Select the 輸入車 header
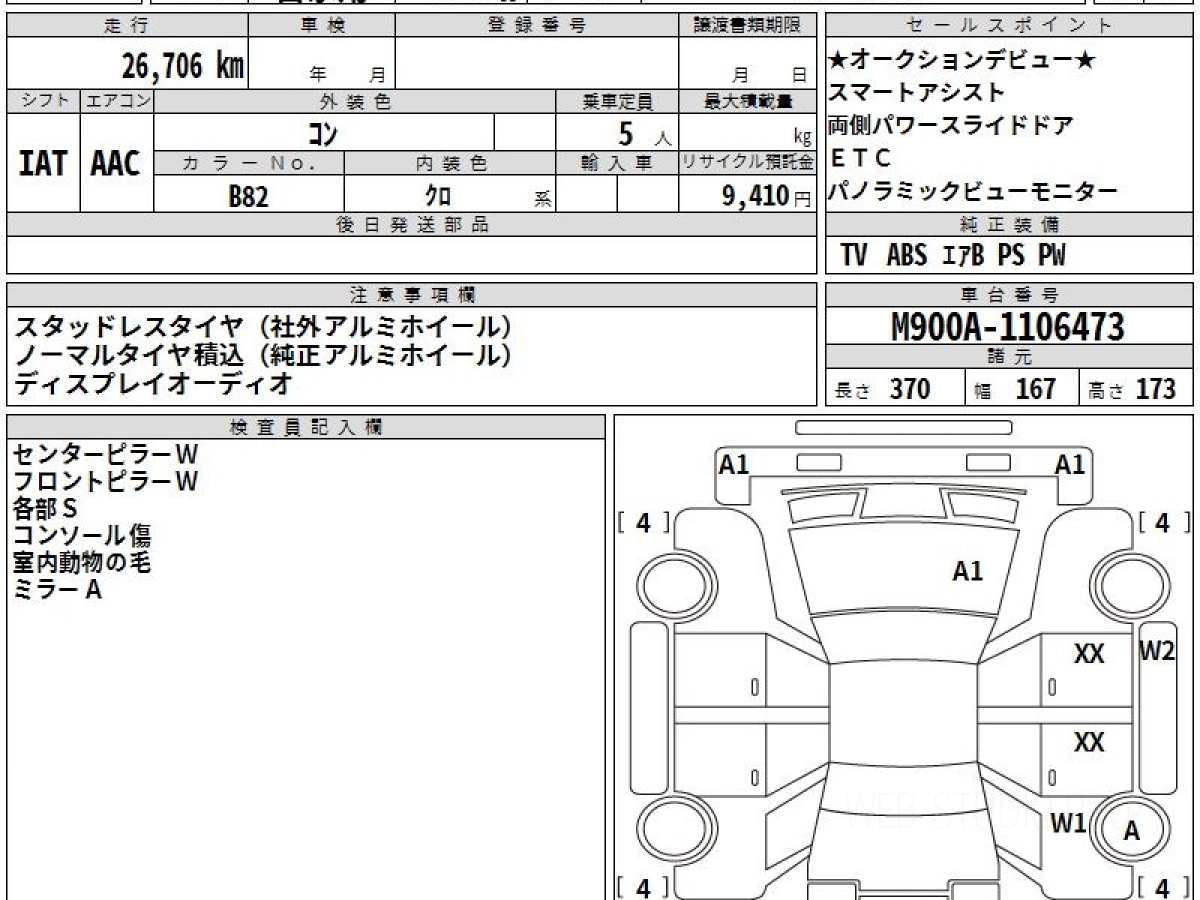This screenshot has height=900, width=1200. [x=617, y=163]
